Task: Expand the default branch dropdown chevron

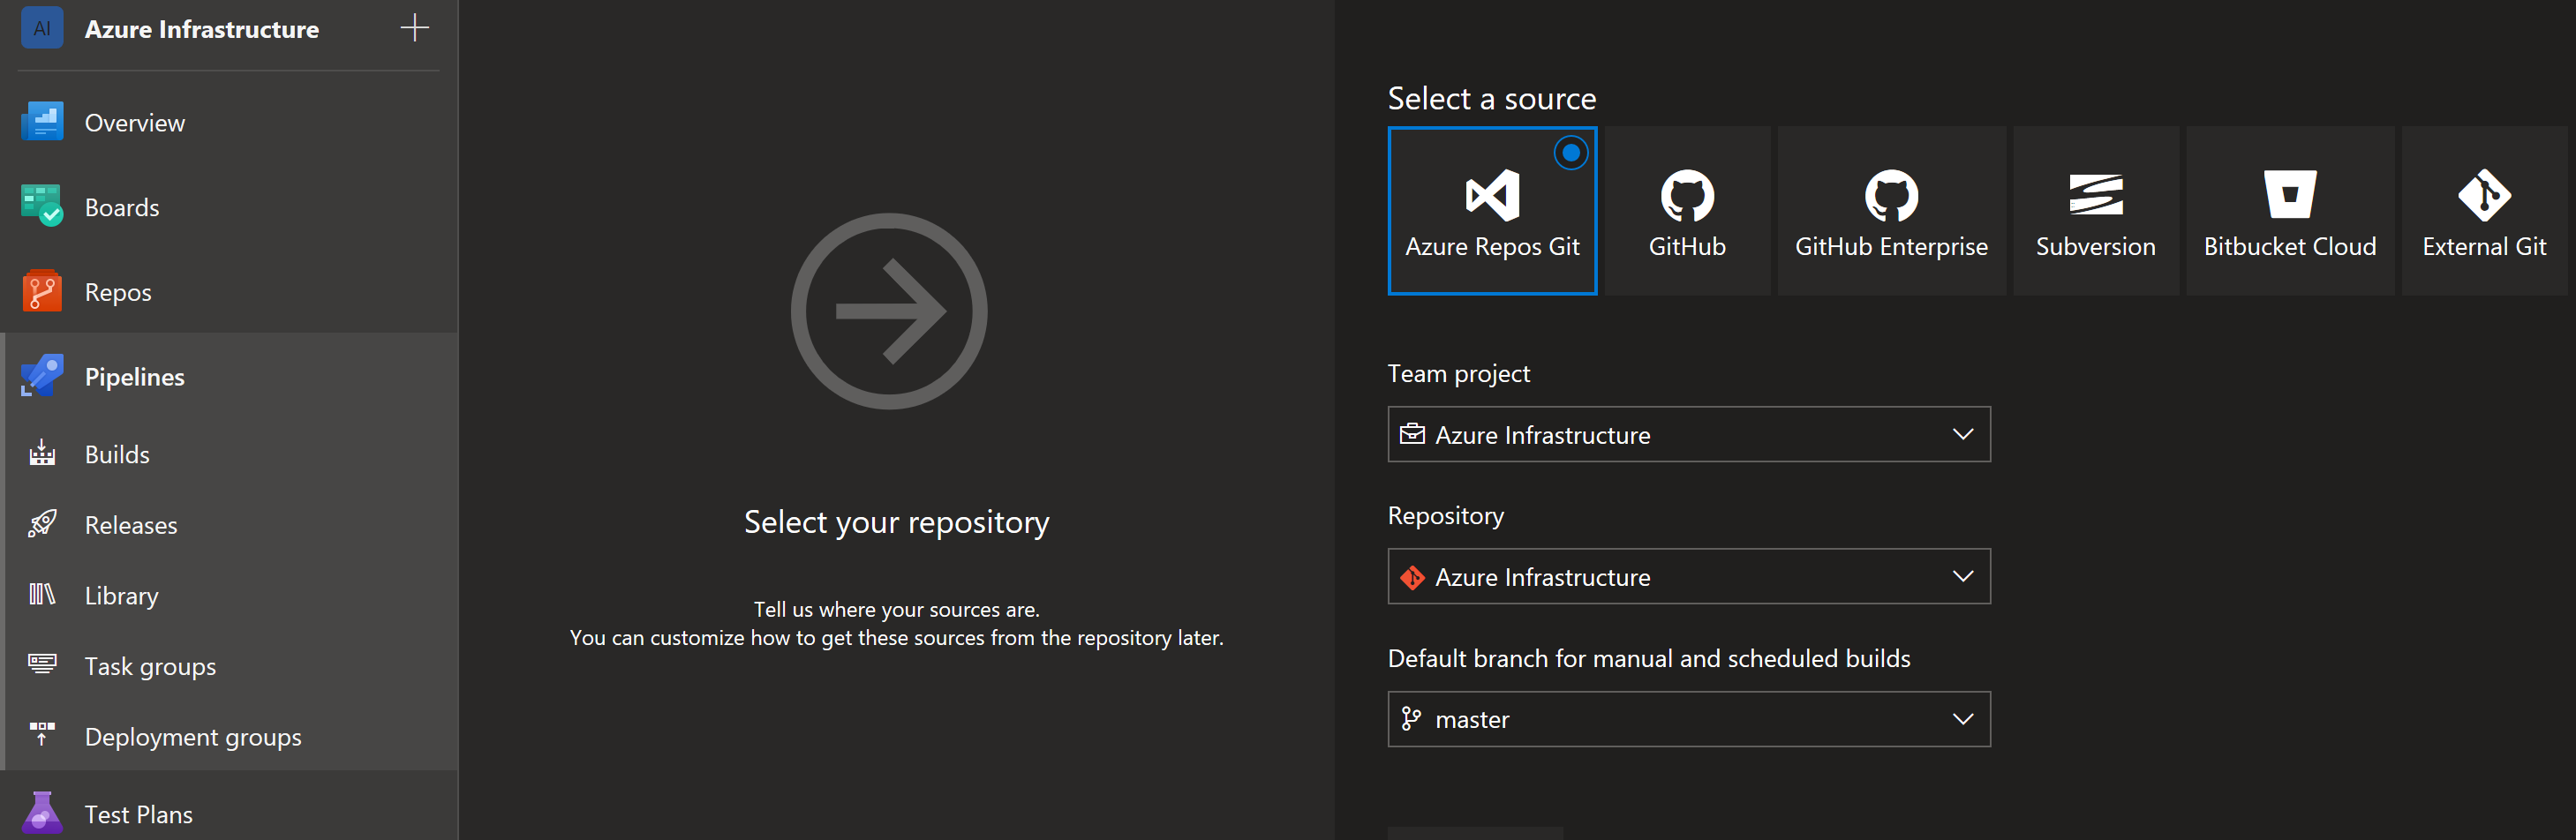Action: pos(1962,719)
